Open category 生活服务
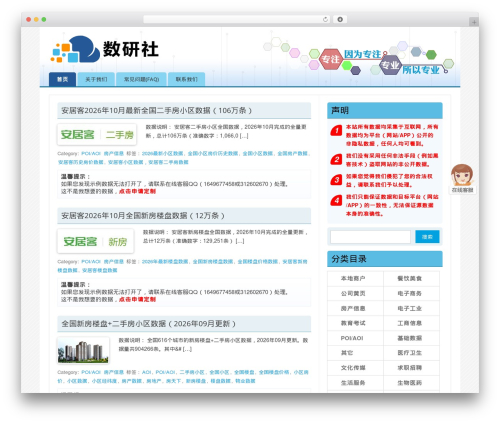 [x=353, y=383]
